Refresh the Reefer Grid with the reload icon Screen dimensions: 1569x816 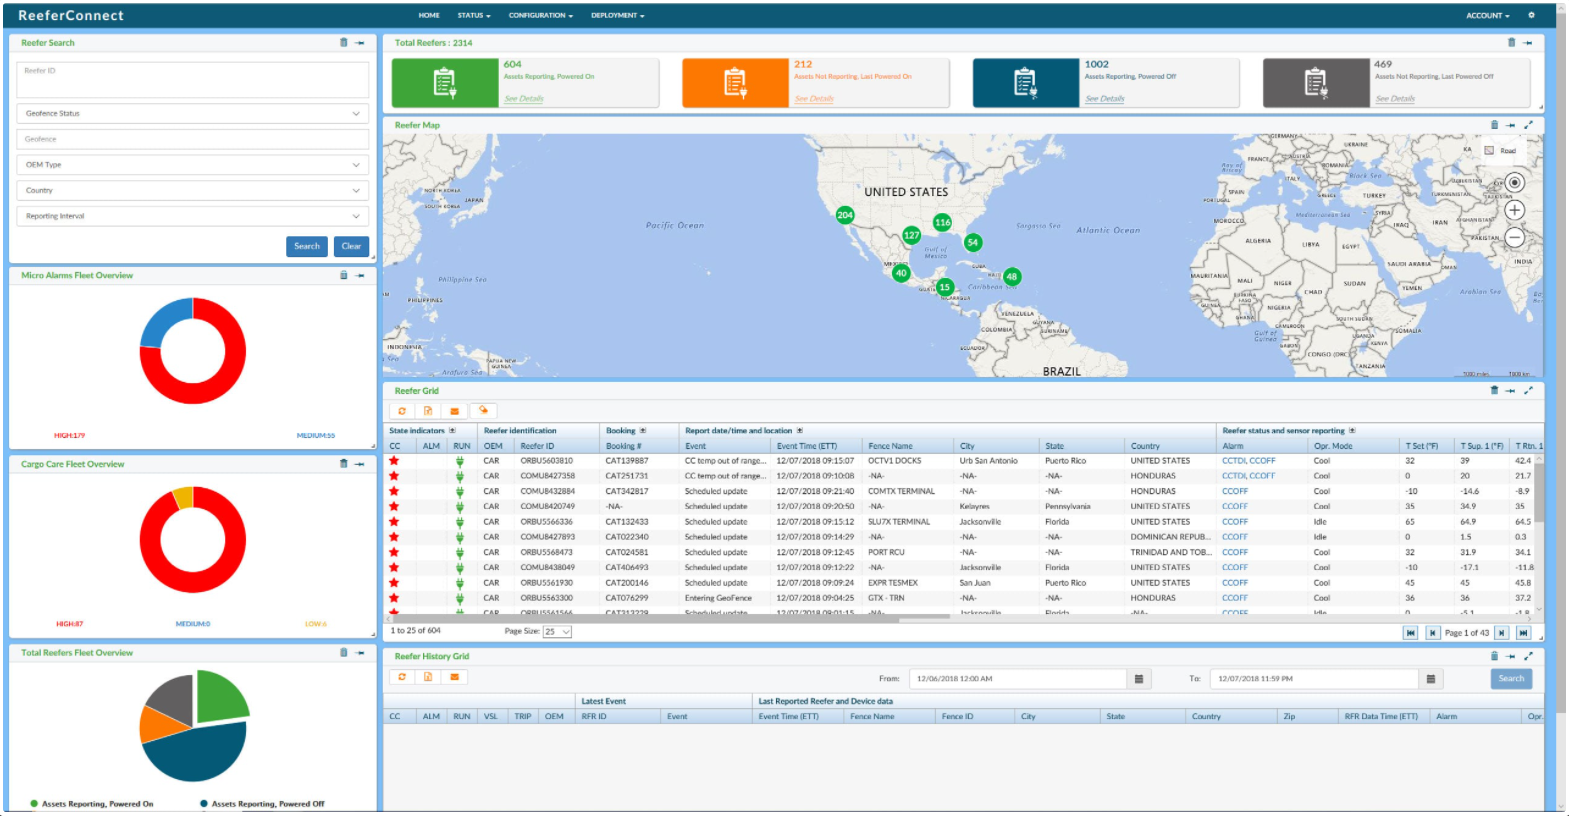pyautogui.click(x=402, y=411)
